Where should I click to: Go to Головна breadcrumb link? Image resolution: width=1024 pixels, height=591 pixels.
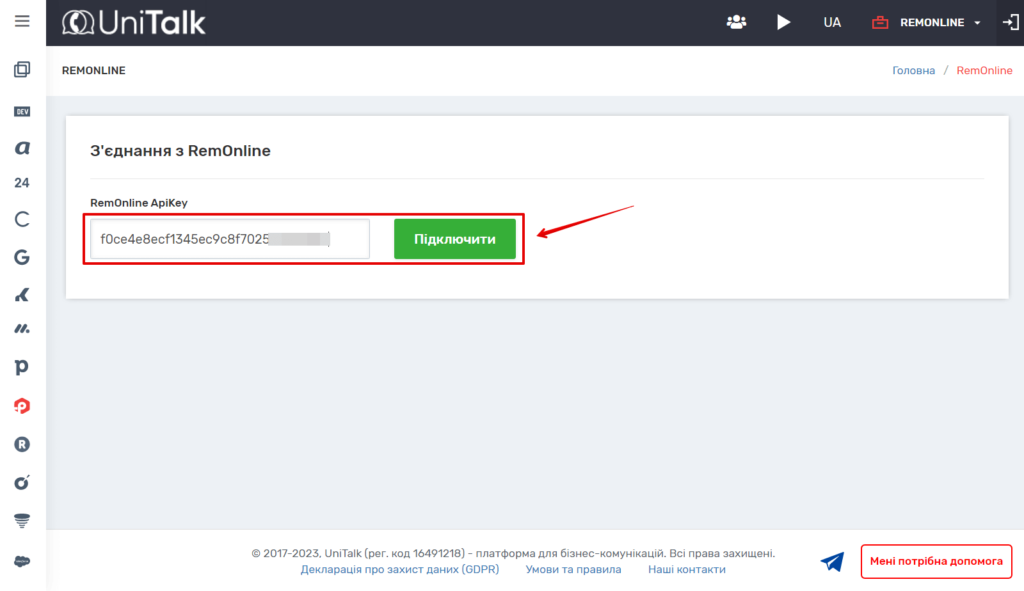pos(913,71)
